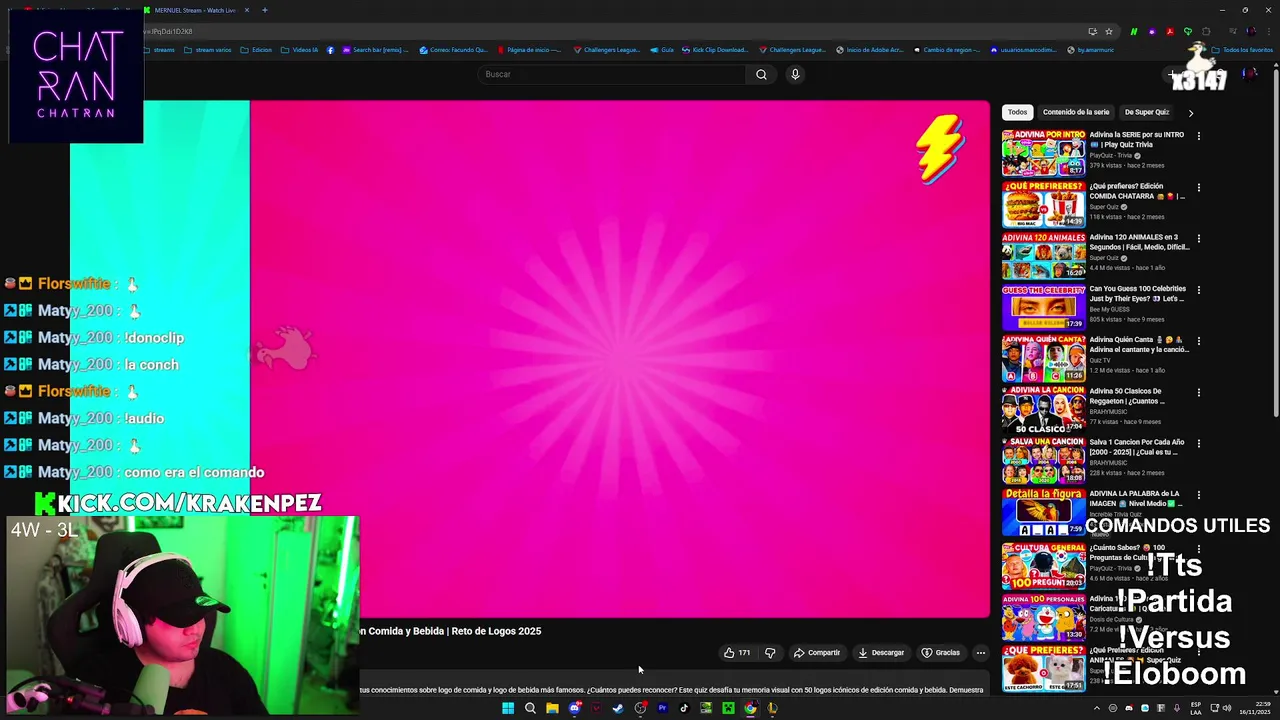Open 'Videos IA' bookmarks folder
Viewport: 1280px width, 720px height.
pos(299,50)
